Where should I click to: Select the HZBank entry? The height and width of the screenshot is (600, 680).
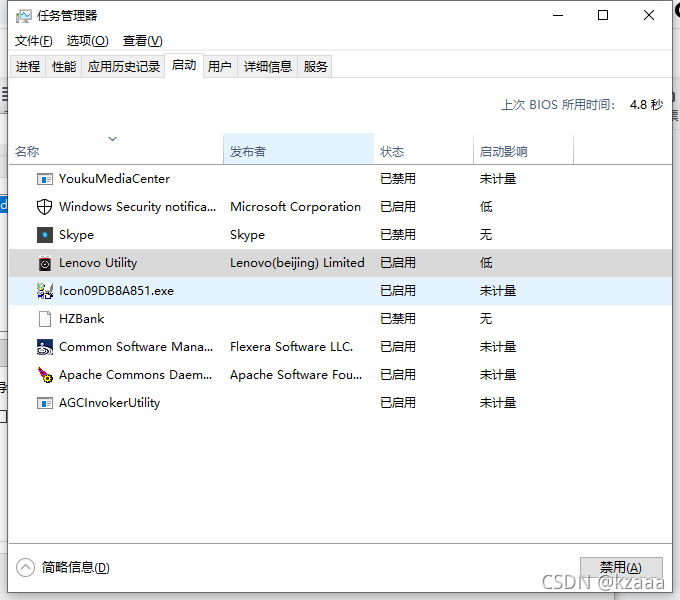tap(82, 319)
